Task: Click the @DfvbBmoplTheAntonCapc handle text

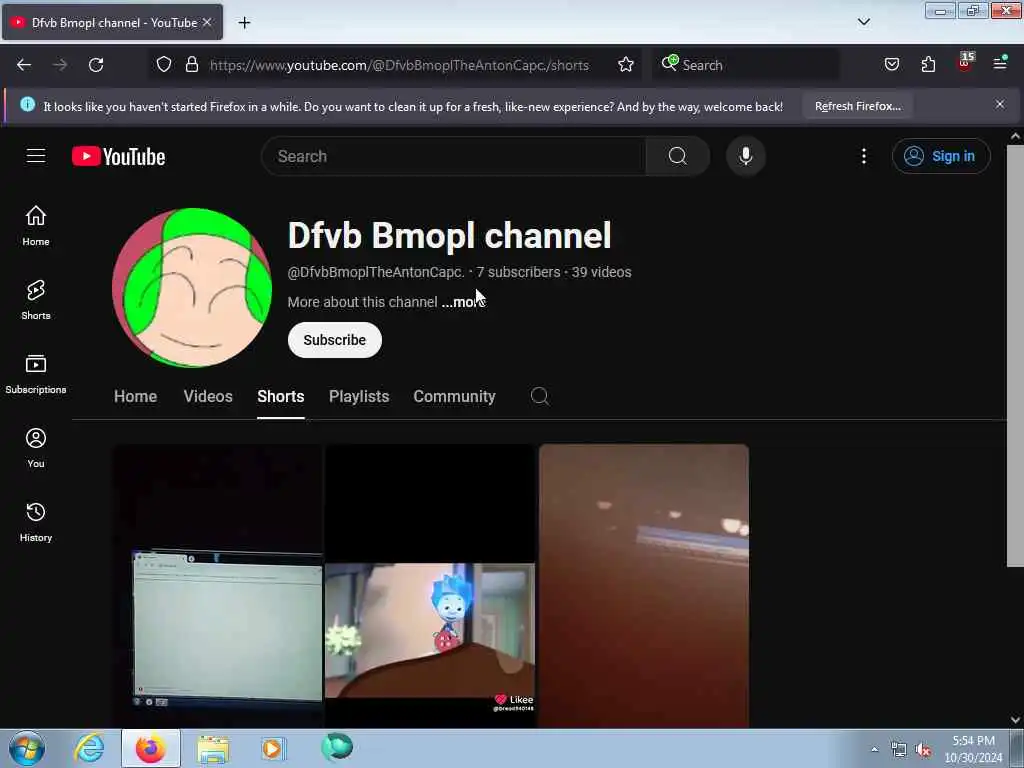Action: pyautogui.click(x=376, y=272)
